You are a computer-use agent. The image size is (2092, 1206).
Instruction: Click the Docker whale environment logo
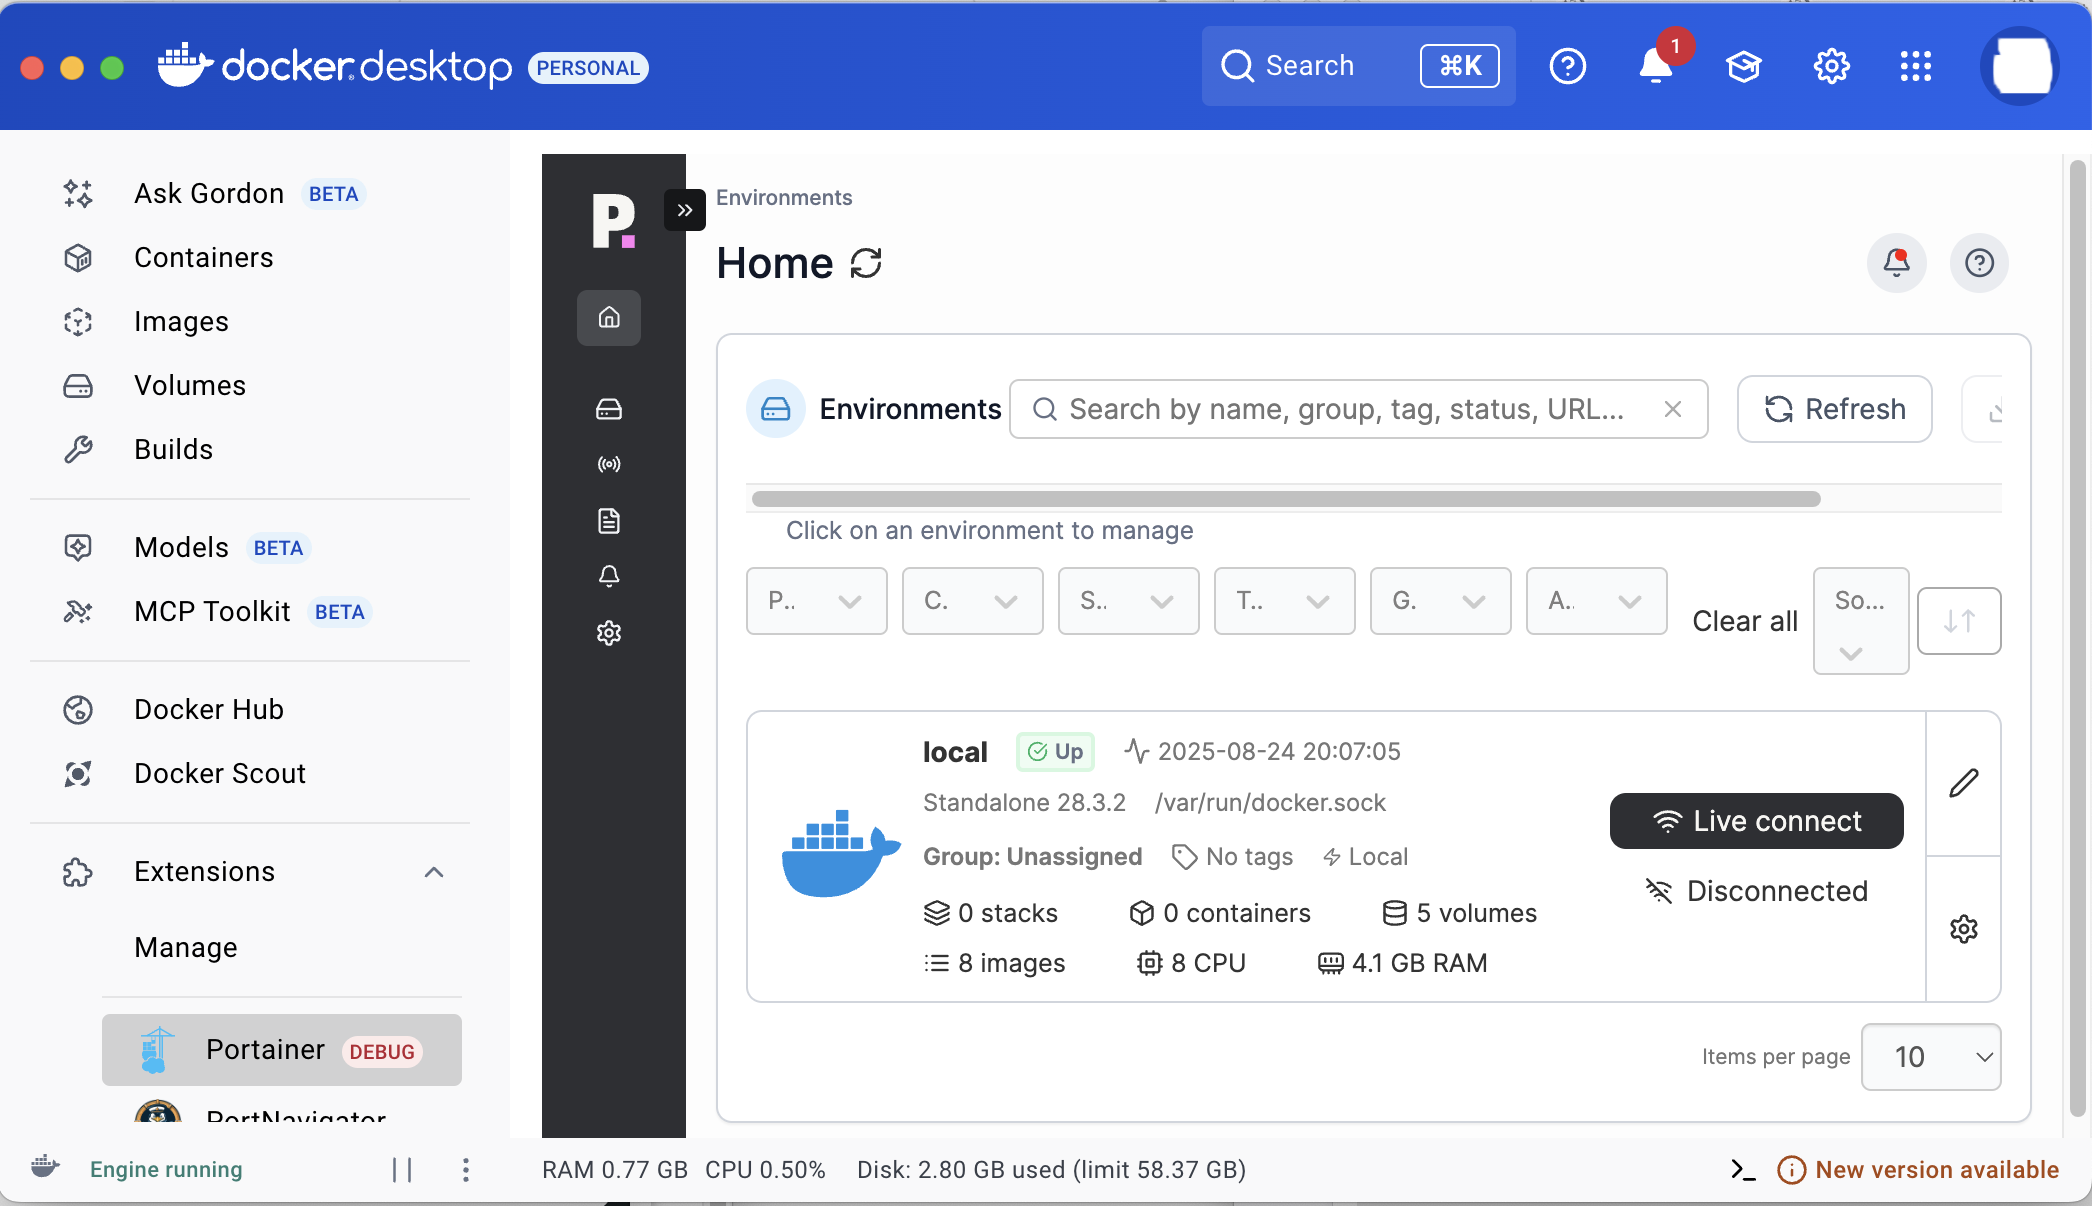840,853
